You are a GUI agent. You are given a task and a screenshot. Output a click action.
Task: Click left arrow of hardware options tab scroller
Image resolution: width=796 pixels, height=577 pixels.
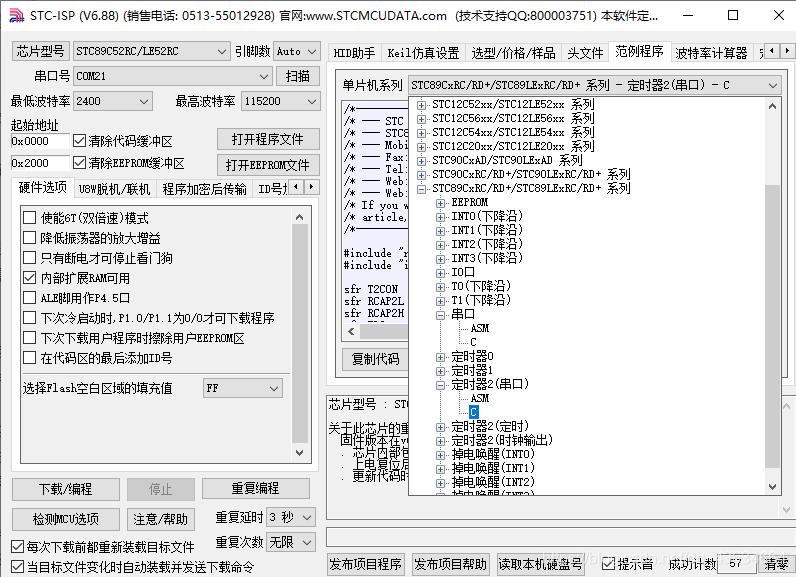tap(296, 187)
